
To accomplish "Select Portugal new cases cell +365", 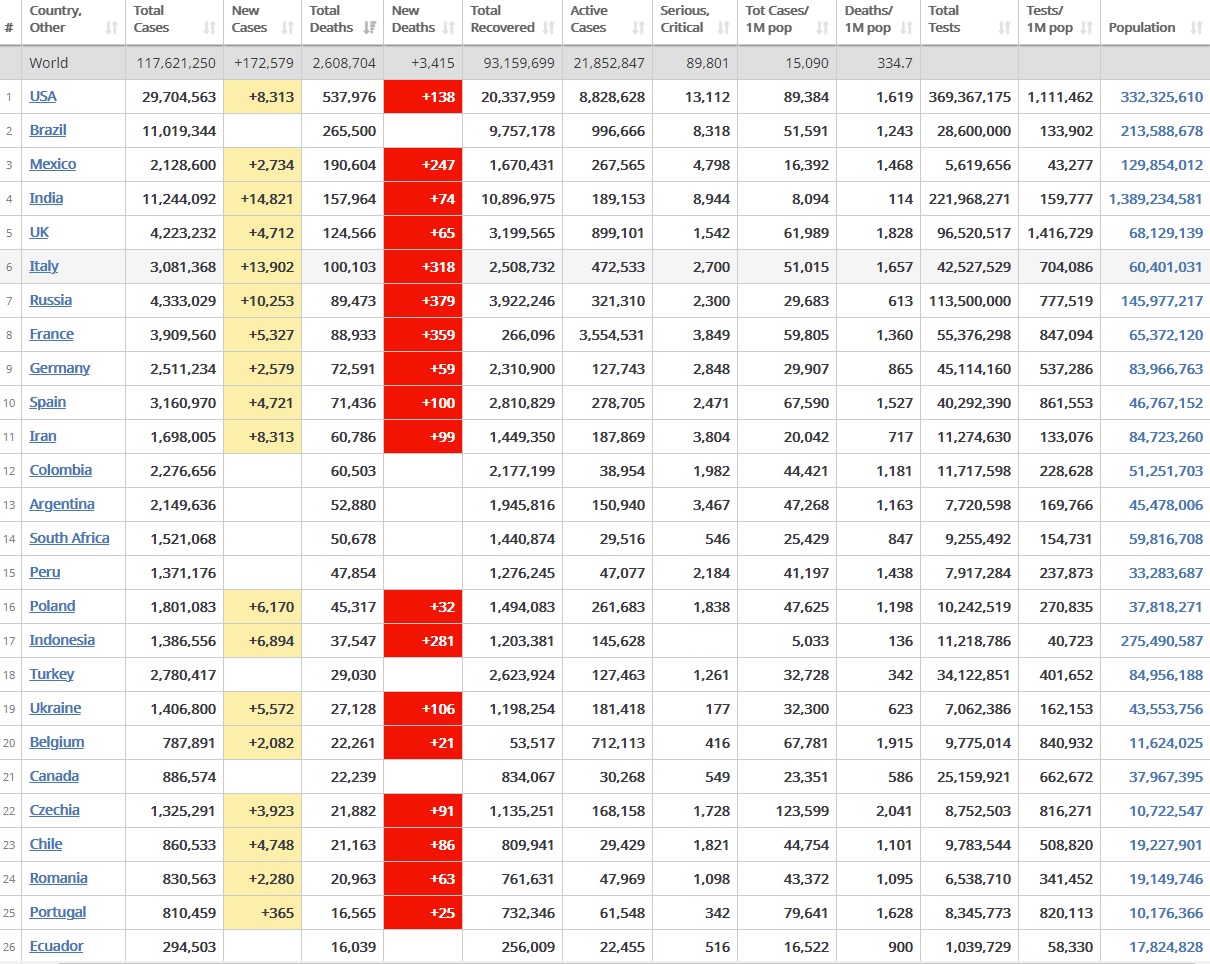I will pyautogui.click(x=262, y=913).
